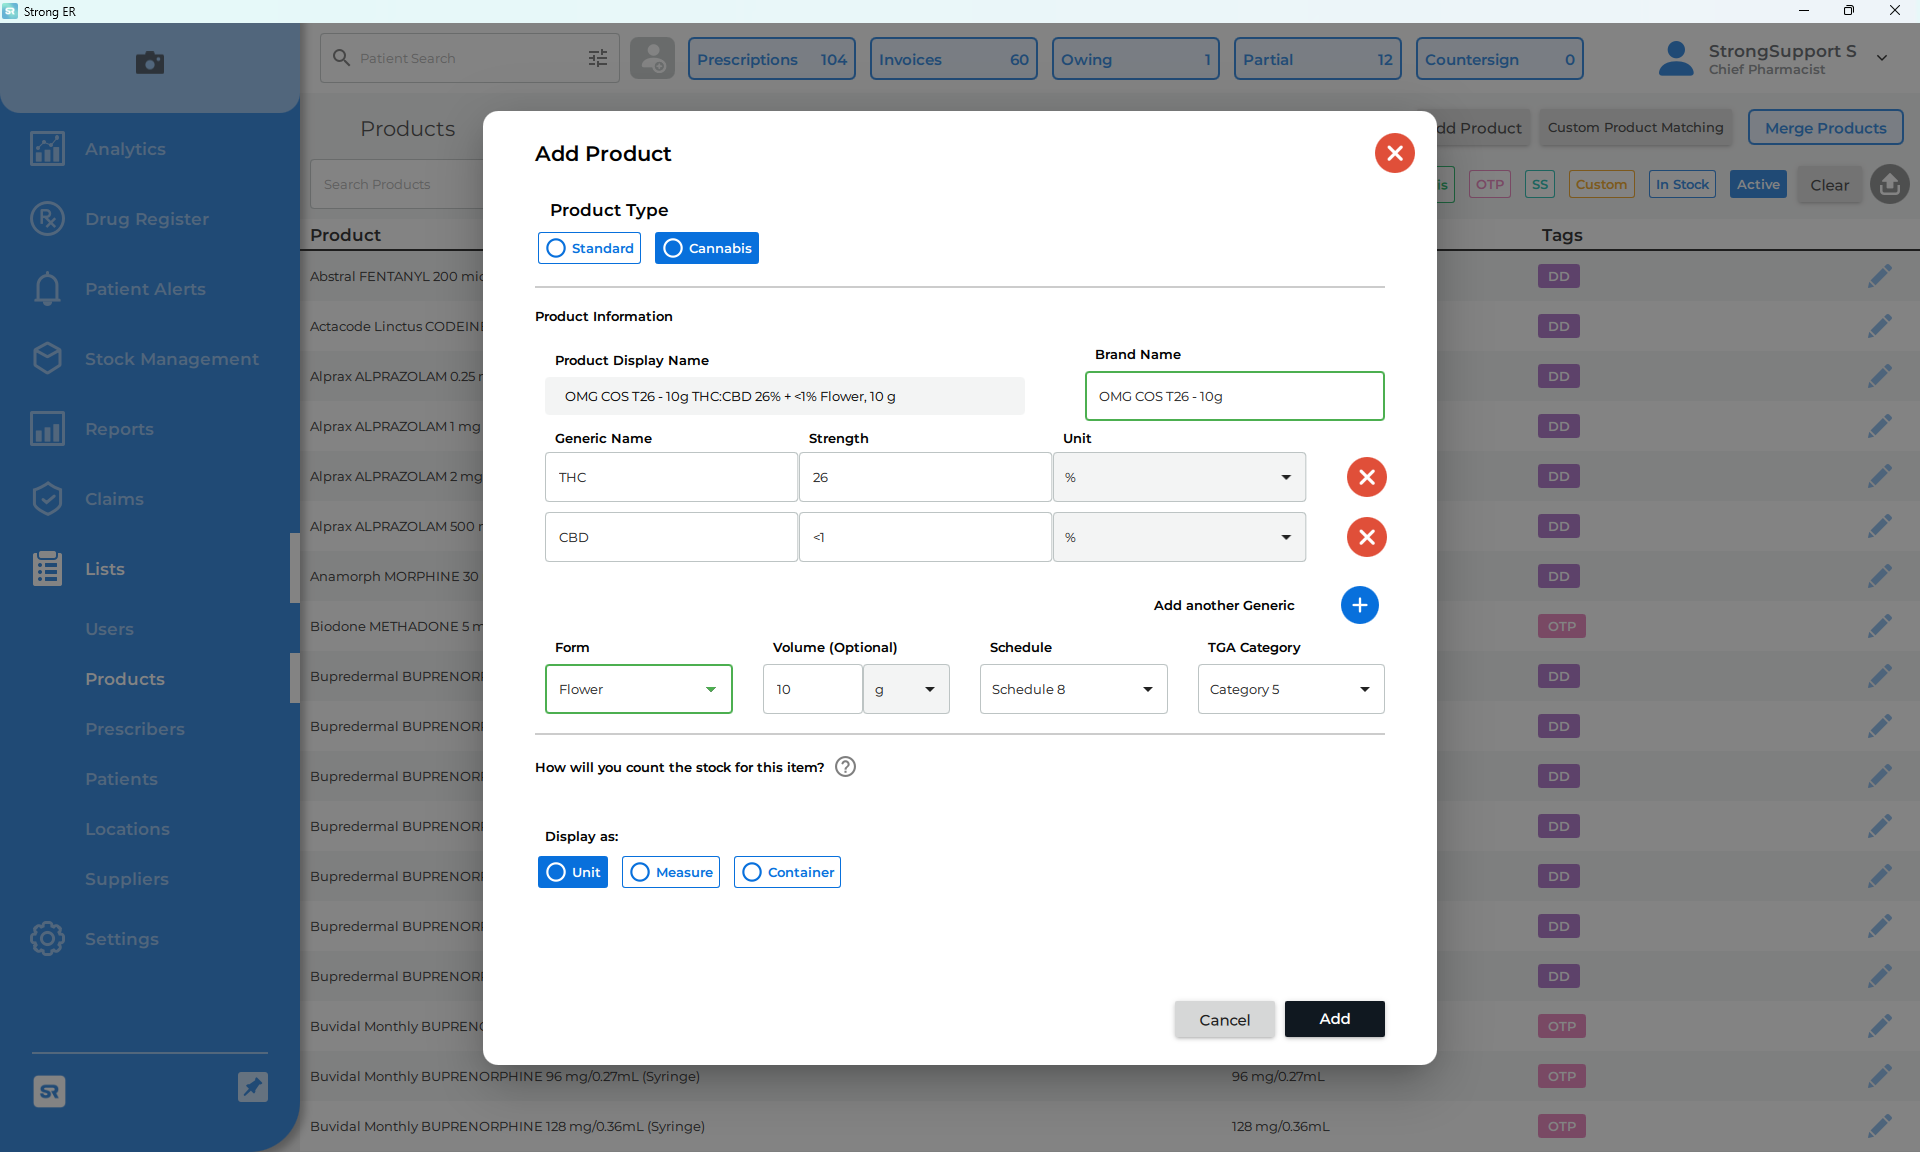Remove the CBD generic row

tap(1366, 537)
